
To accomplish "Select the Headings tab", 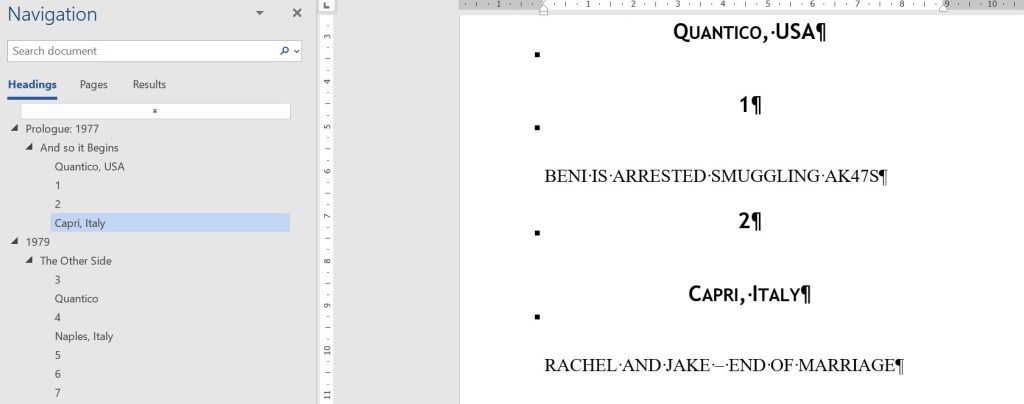I will 32,85.
